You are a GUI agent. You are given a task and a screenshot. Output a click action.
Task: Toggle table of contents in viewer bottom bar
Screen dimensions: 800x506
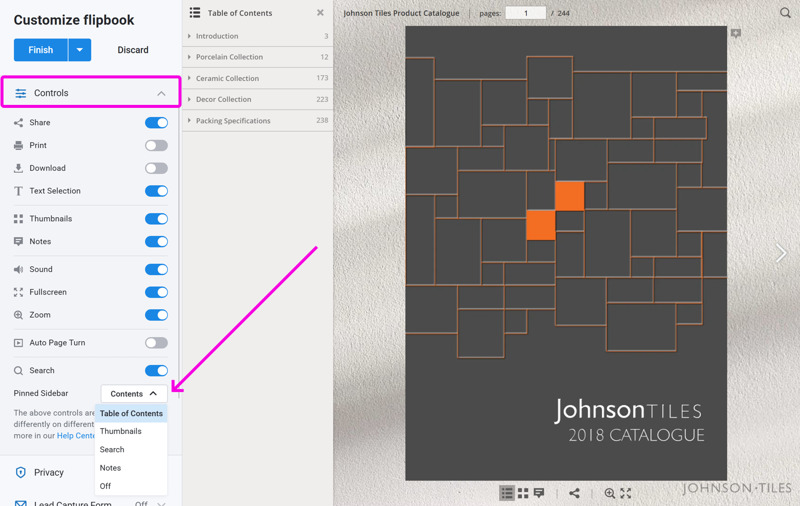(507, 493)
